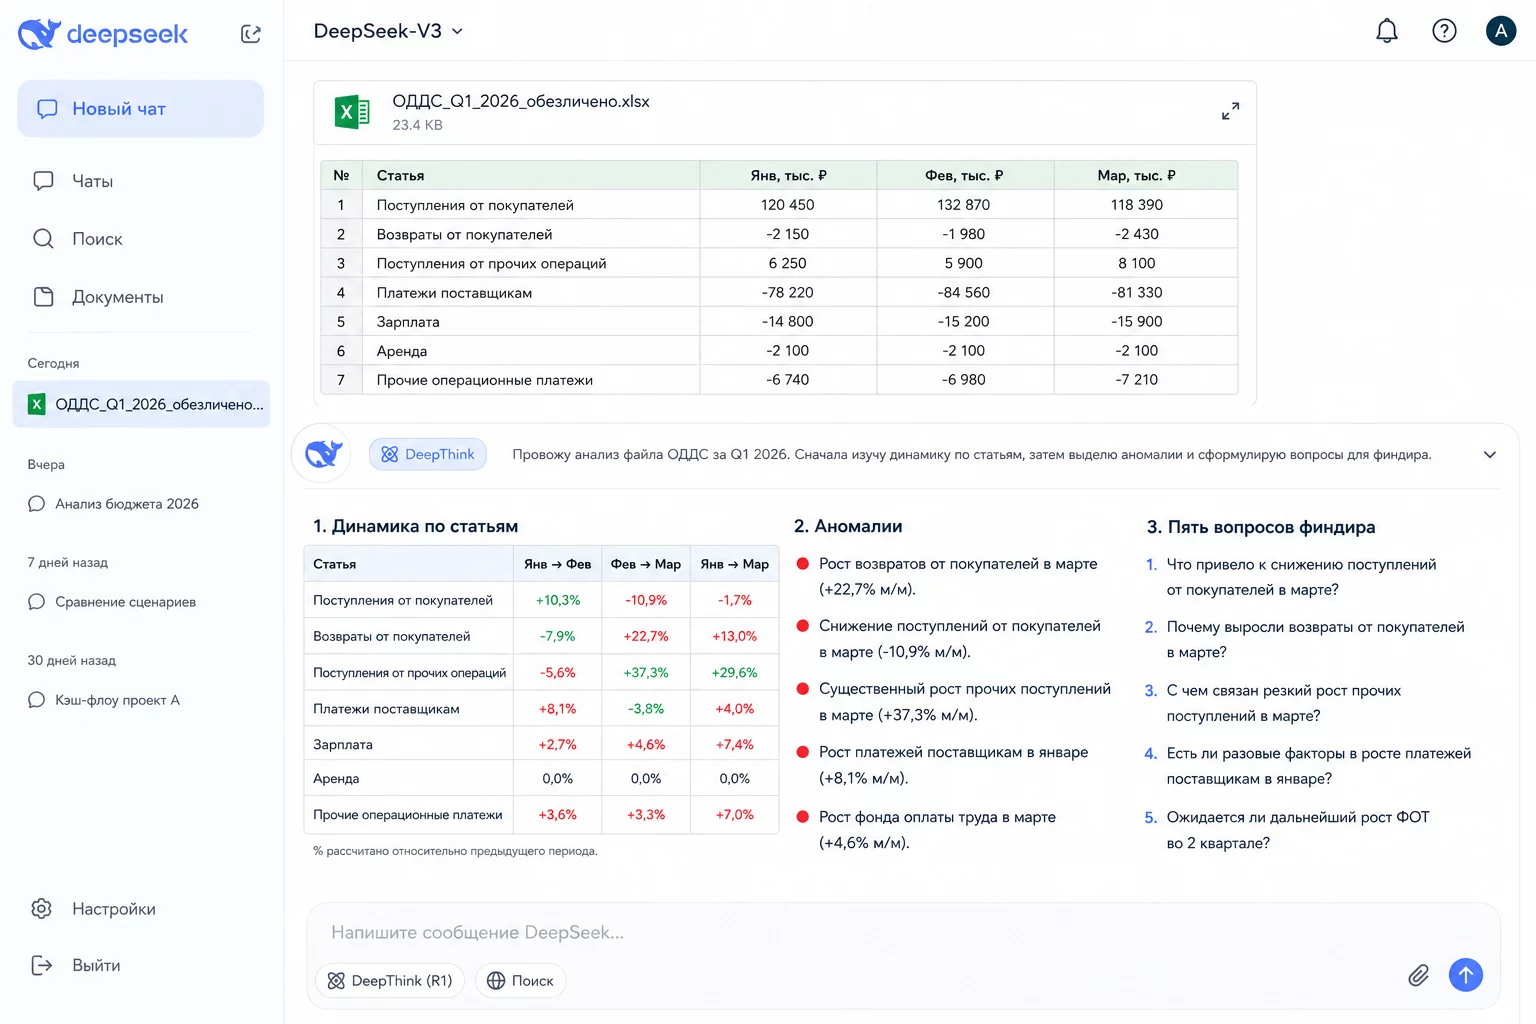Click the chat bubble icon beside Сравнение сценариев

point(37,602)
